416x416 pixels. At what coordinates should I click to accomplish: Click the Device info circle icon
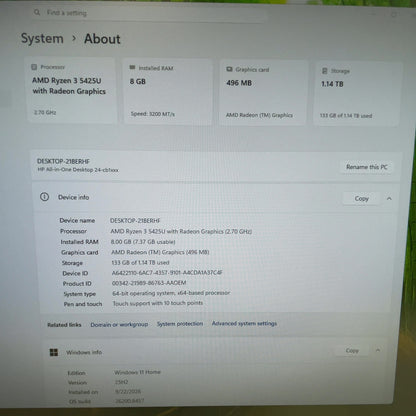[x=44, y=197]
